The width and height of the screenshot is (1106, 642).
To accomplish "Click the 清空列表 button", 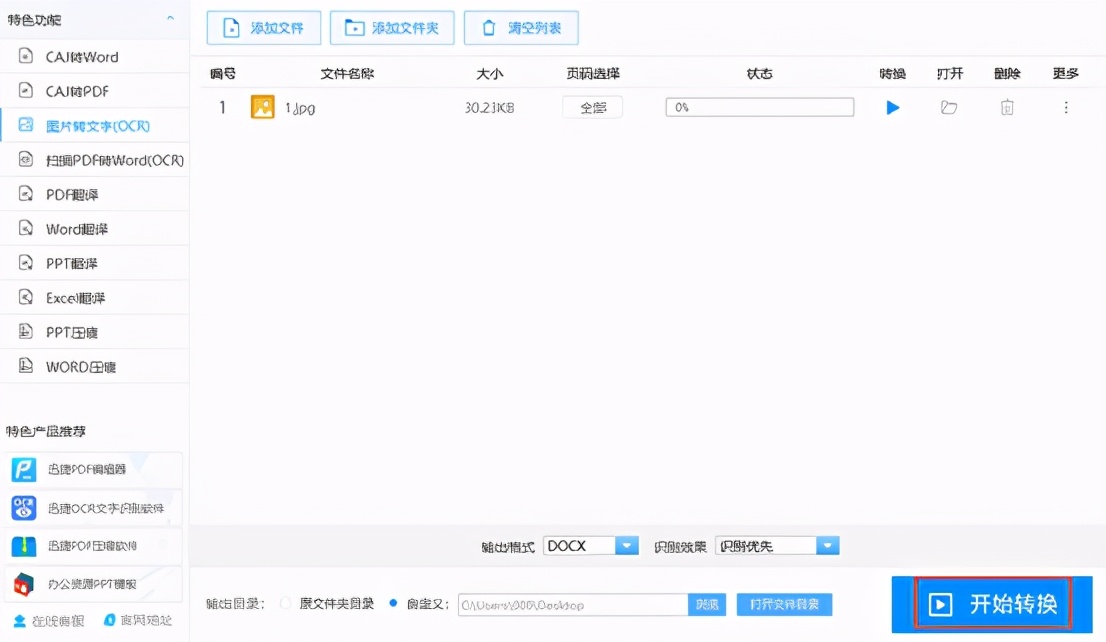I will click(x=521, y=28).
